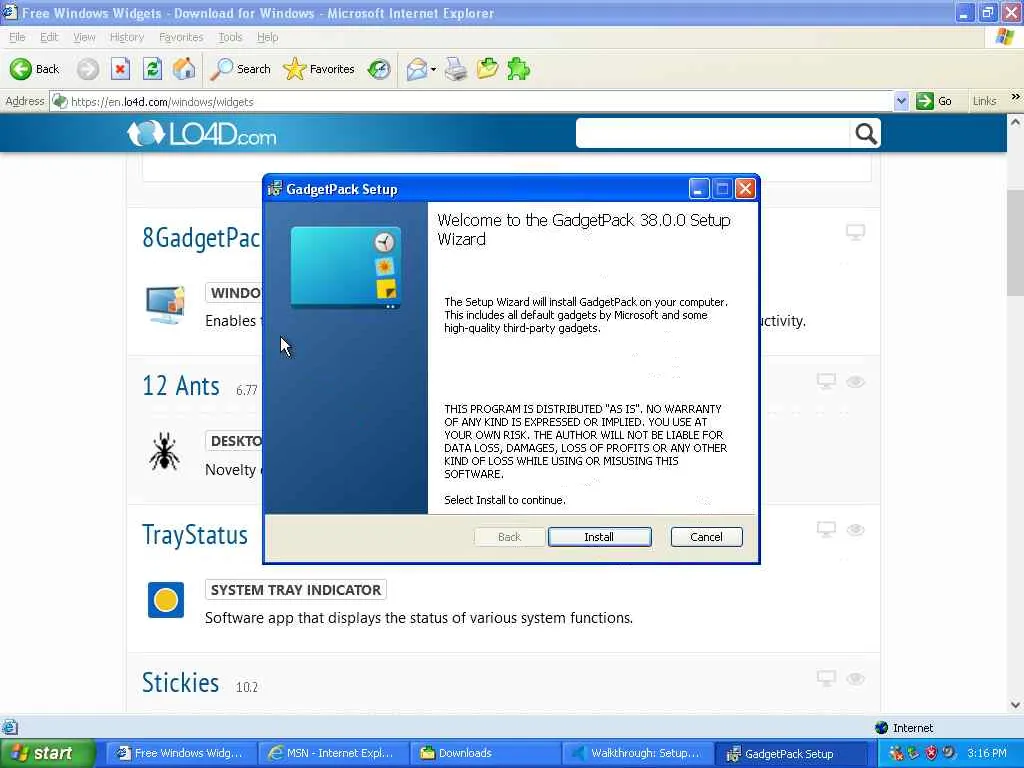Click Cancel in GadgetPack Setup
The height and width of the screenshot is (768, 1024).
(707, 537)
